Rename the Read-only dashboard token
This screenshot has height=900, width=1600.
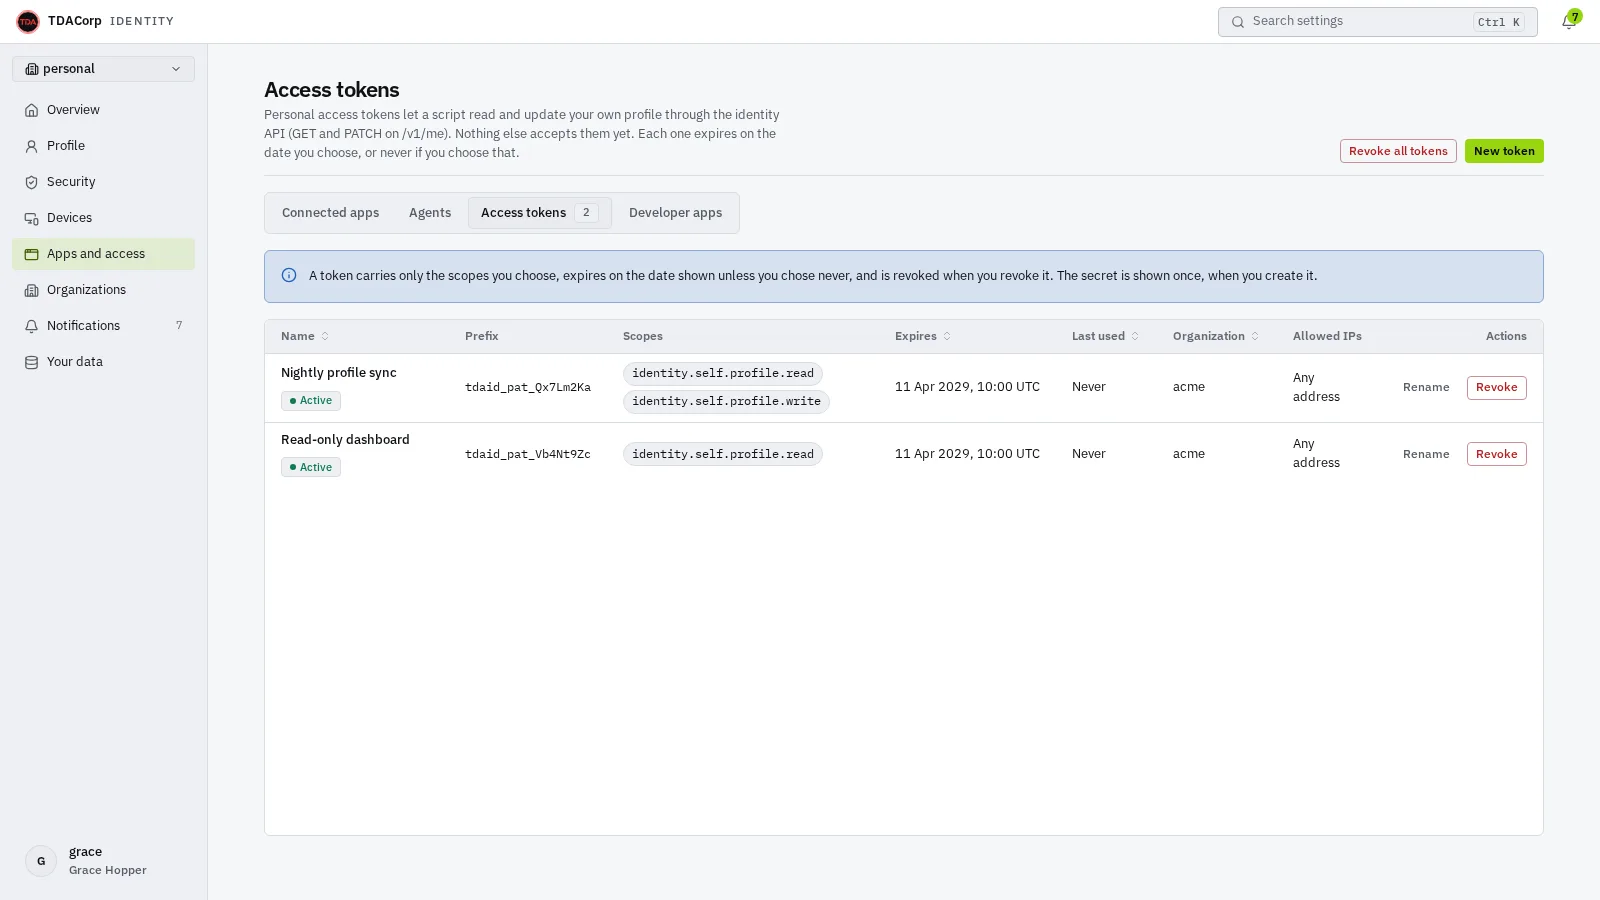point(1426,454)
